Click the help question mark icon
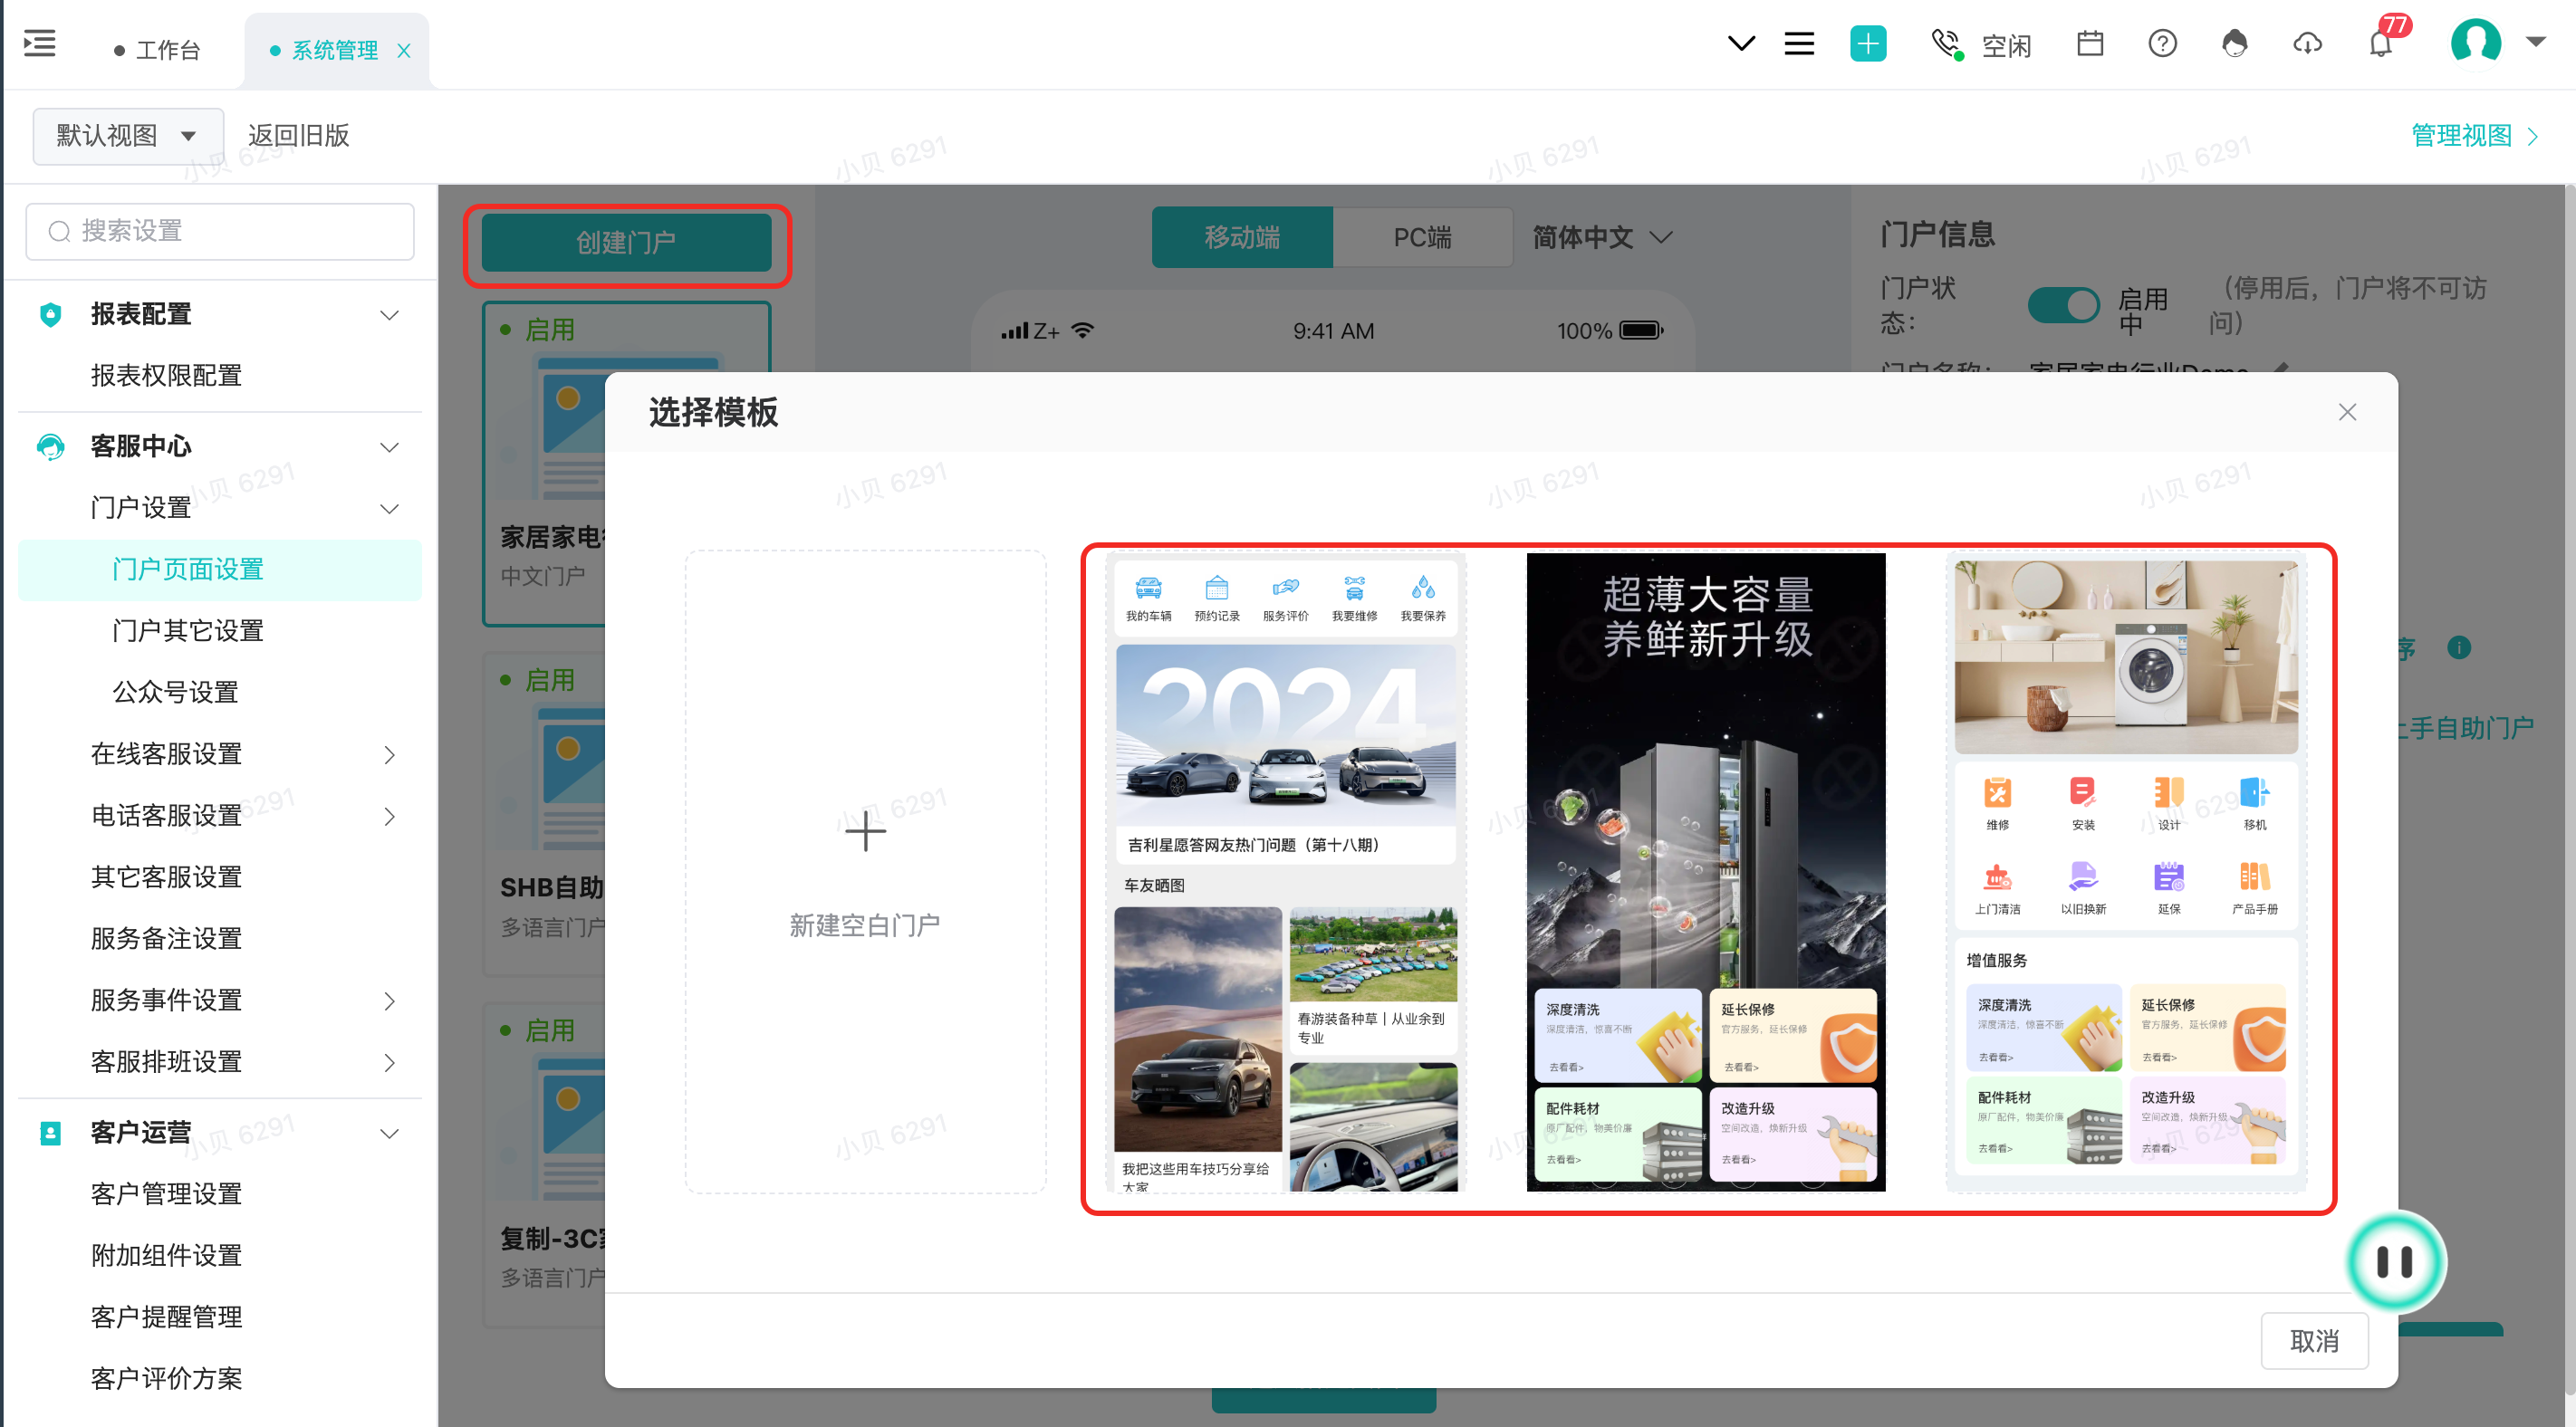The width and height of the screenshot is (2576, 1427). [x=2162, y=44]
